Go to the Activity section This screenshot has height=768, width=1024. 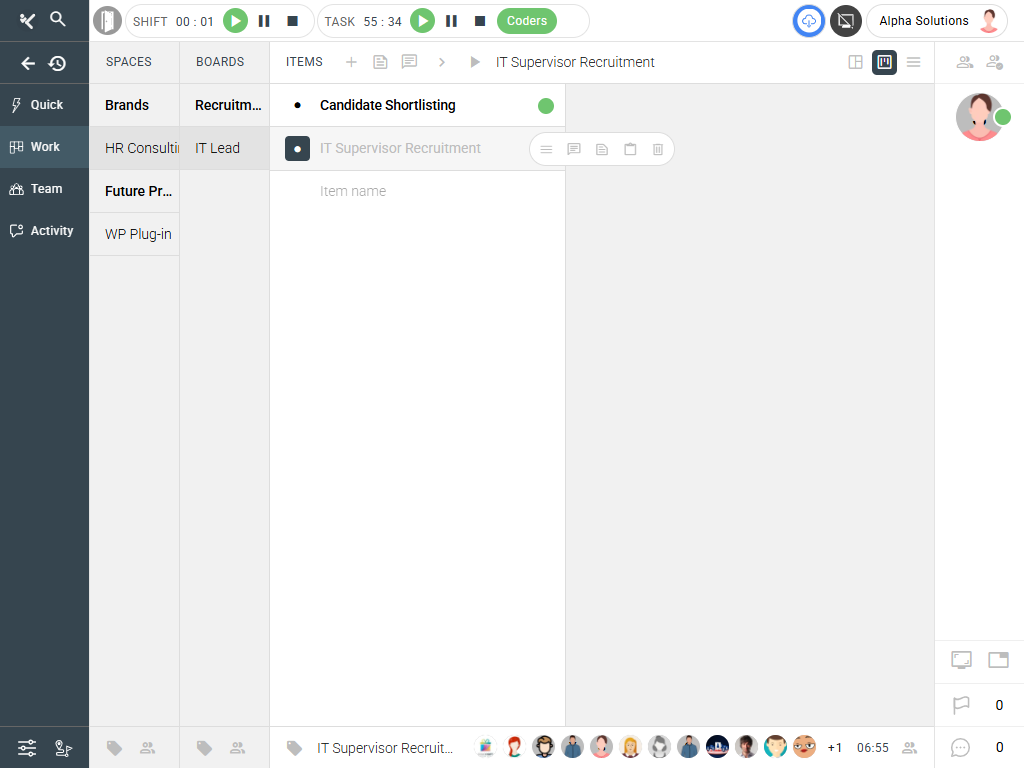tap(45, 231)
